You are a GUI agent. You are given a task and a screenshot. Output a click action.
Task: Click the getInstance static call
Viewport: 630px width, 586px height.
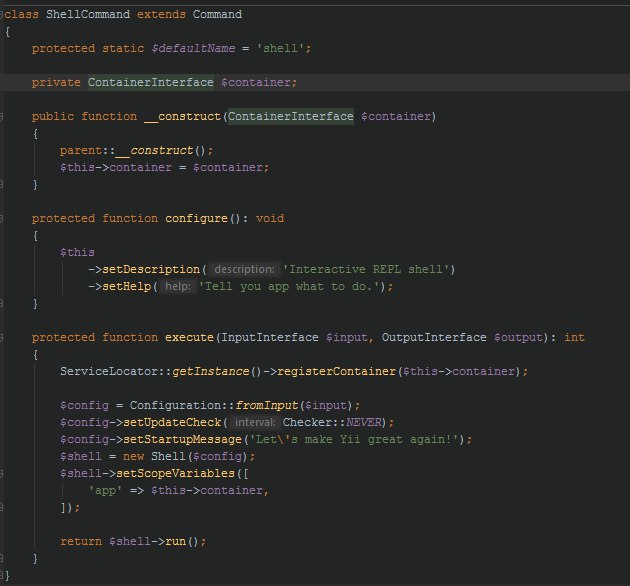click(x=210, y=371)
